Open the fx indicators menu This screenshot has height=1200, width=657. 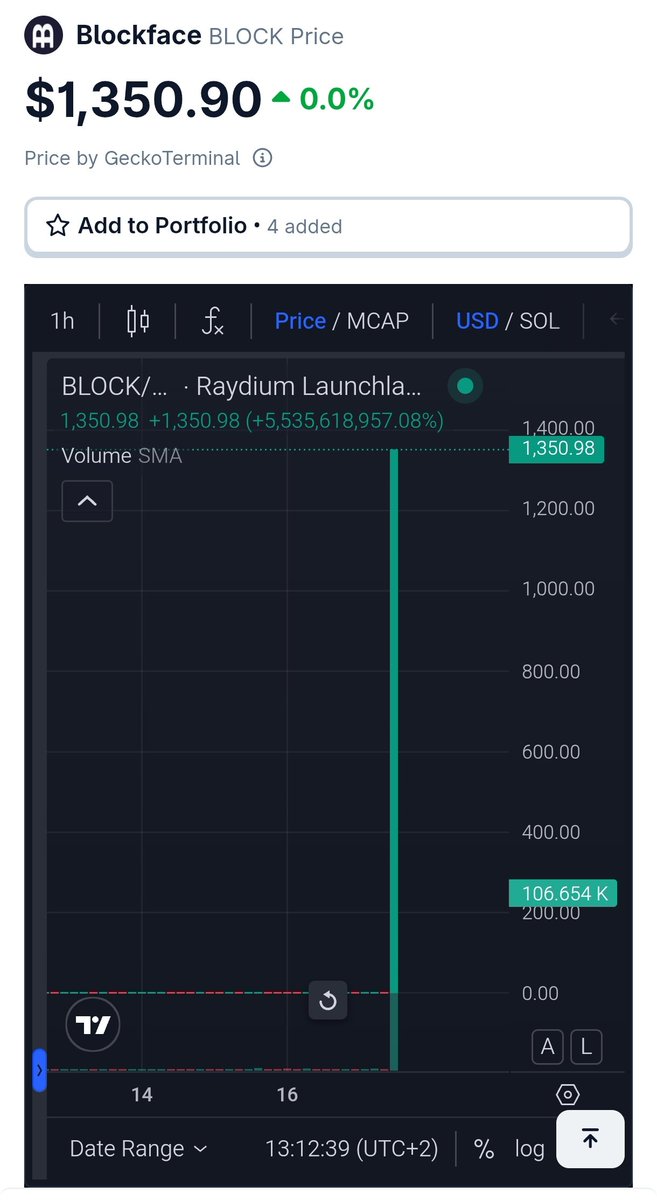point(212,321)
